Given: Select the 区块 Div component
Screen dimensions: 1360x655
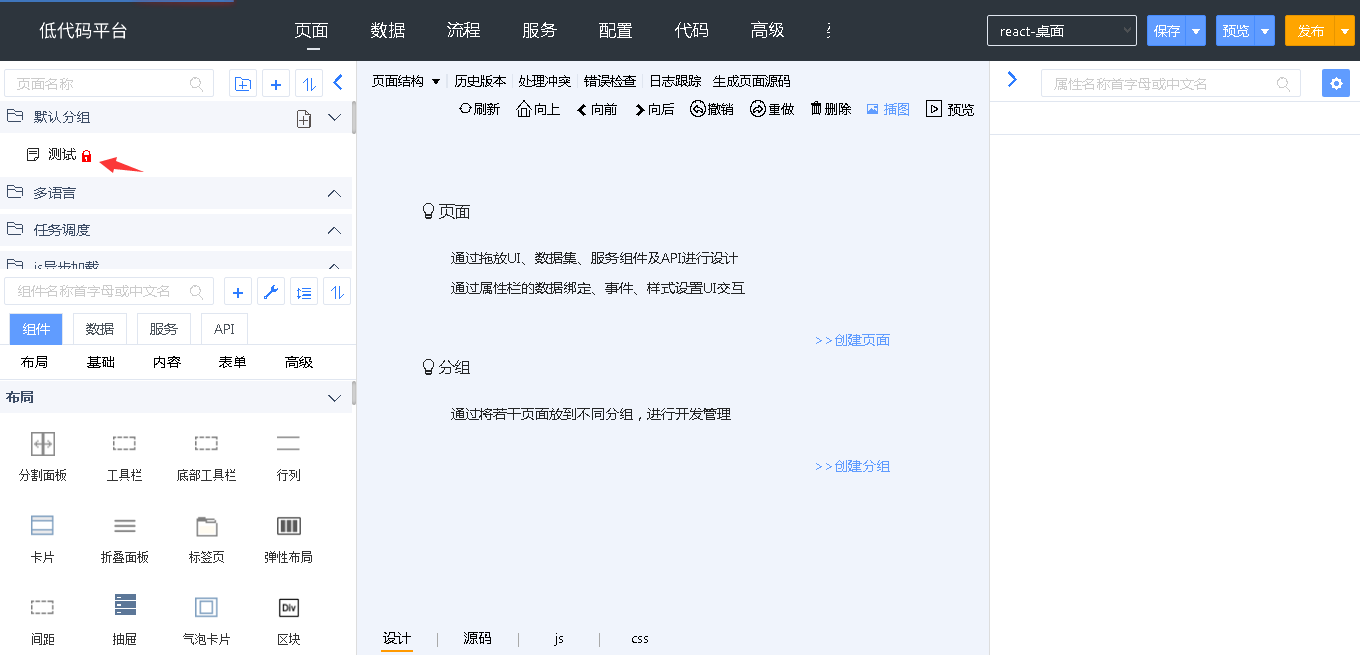Looking at the screenshot, I should pyautogui.click(x=288, y=620).
